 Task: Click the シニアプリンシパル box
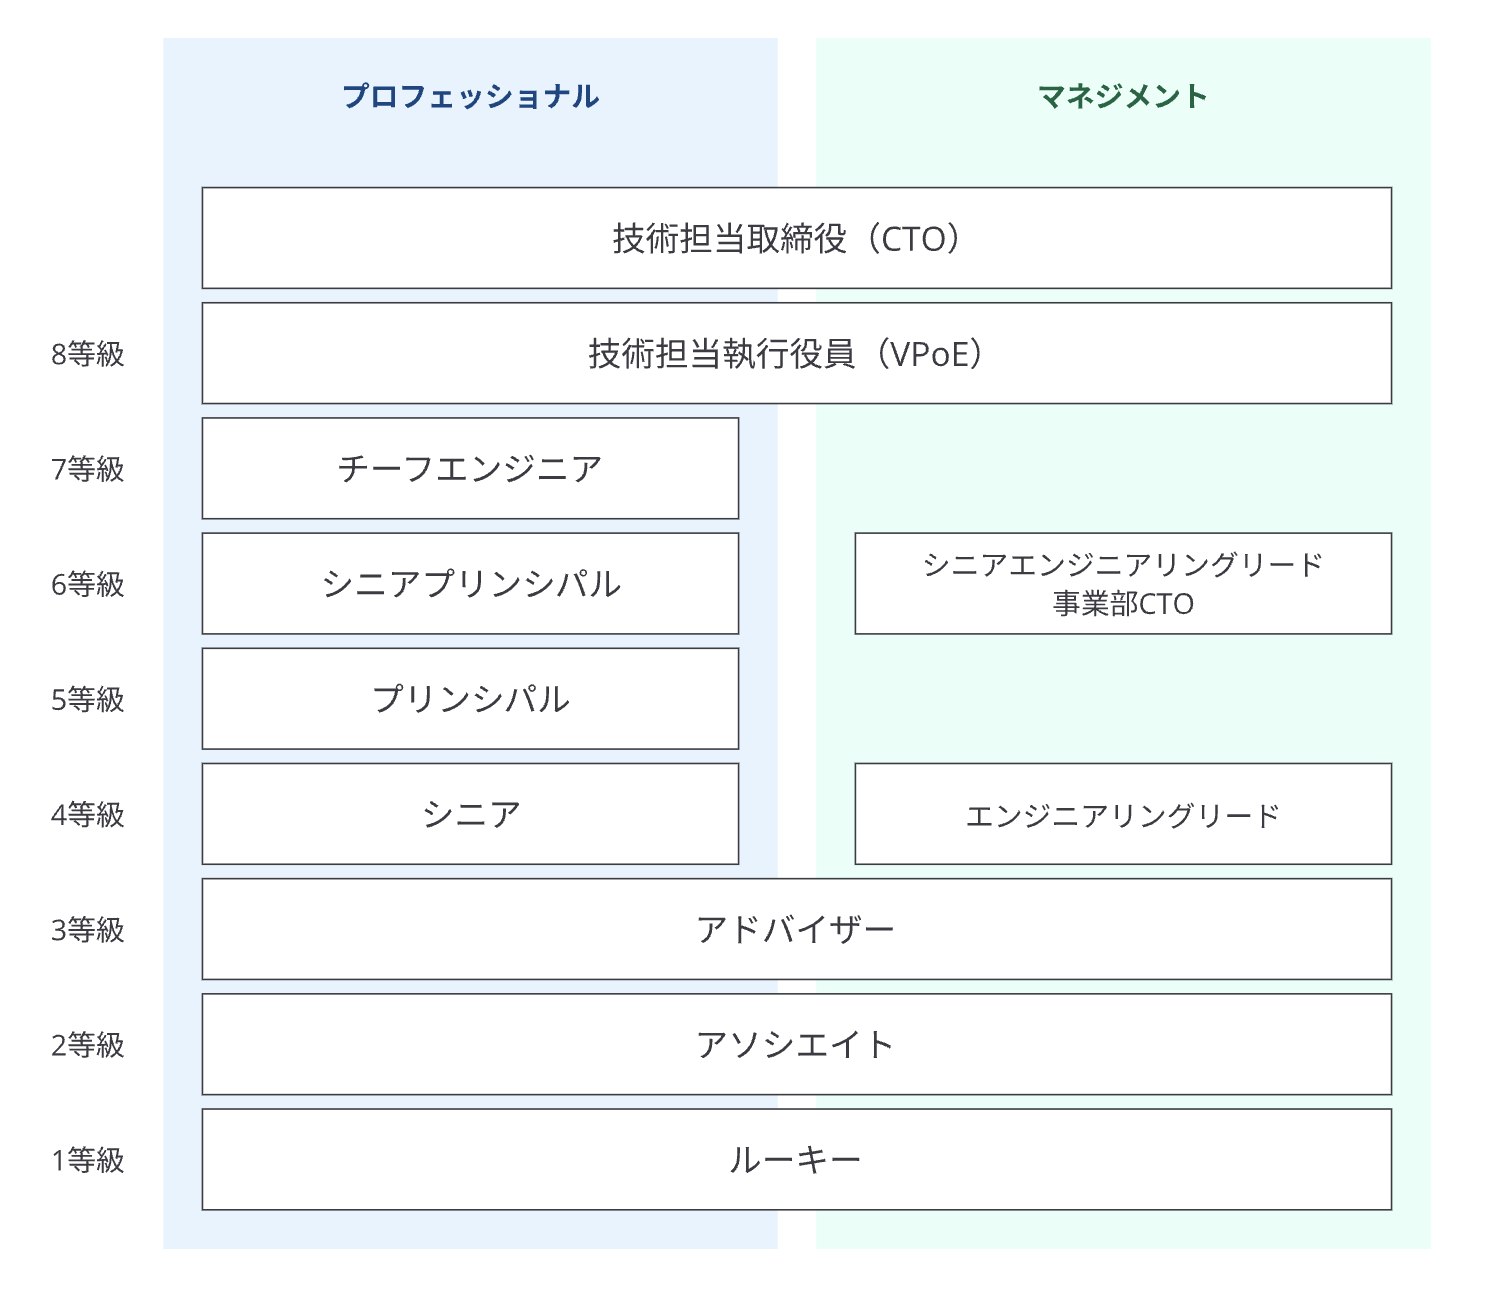tap(470, 583)
